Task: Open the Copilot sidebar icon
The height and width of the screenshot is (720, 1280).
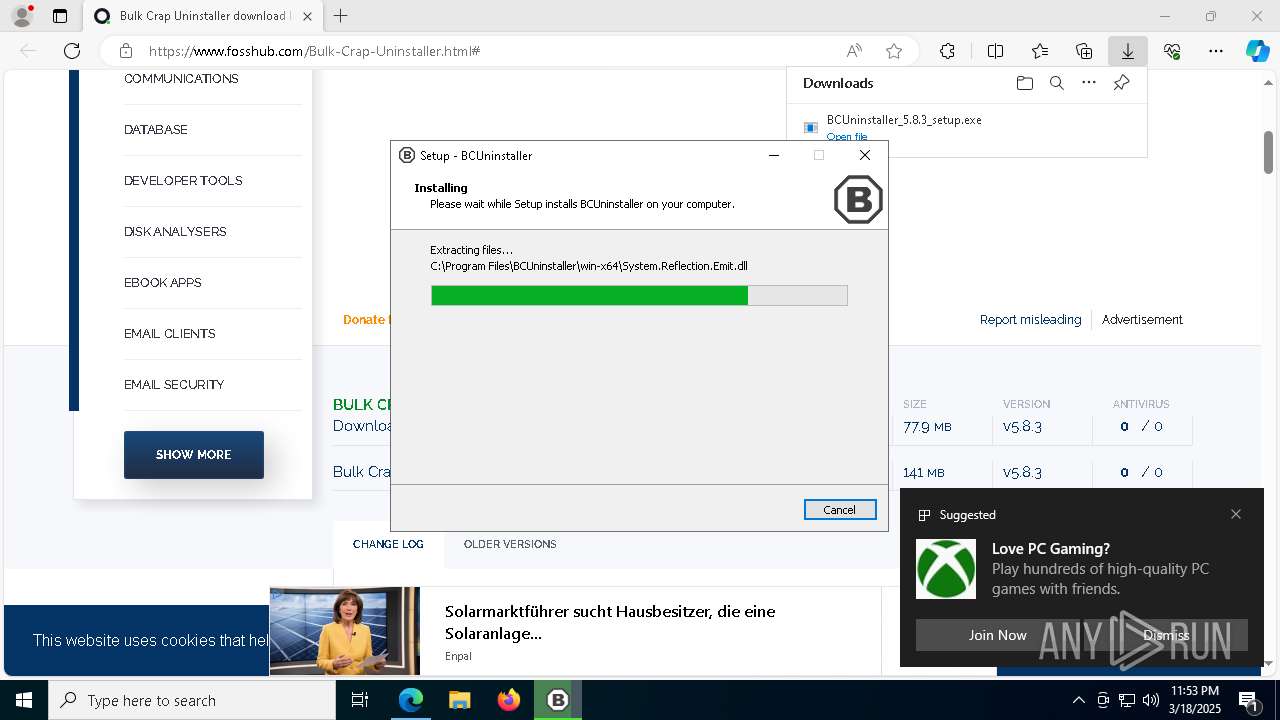Action: (1257, 51)
